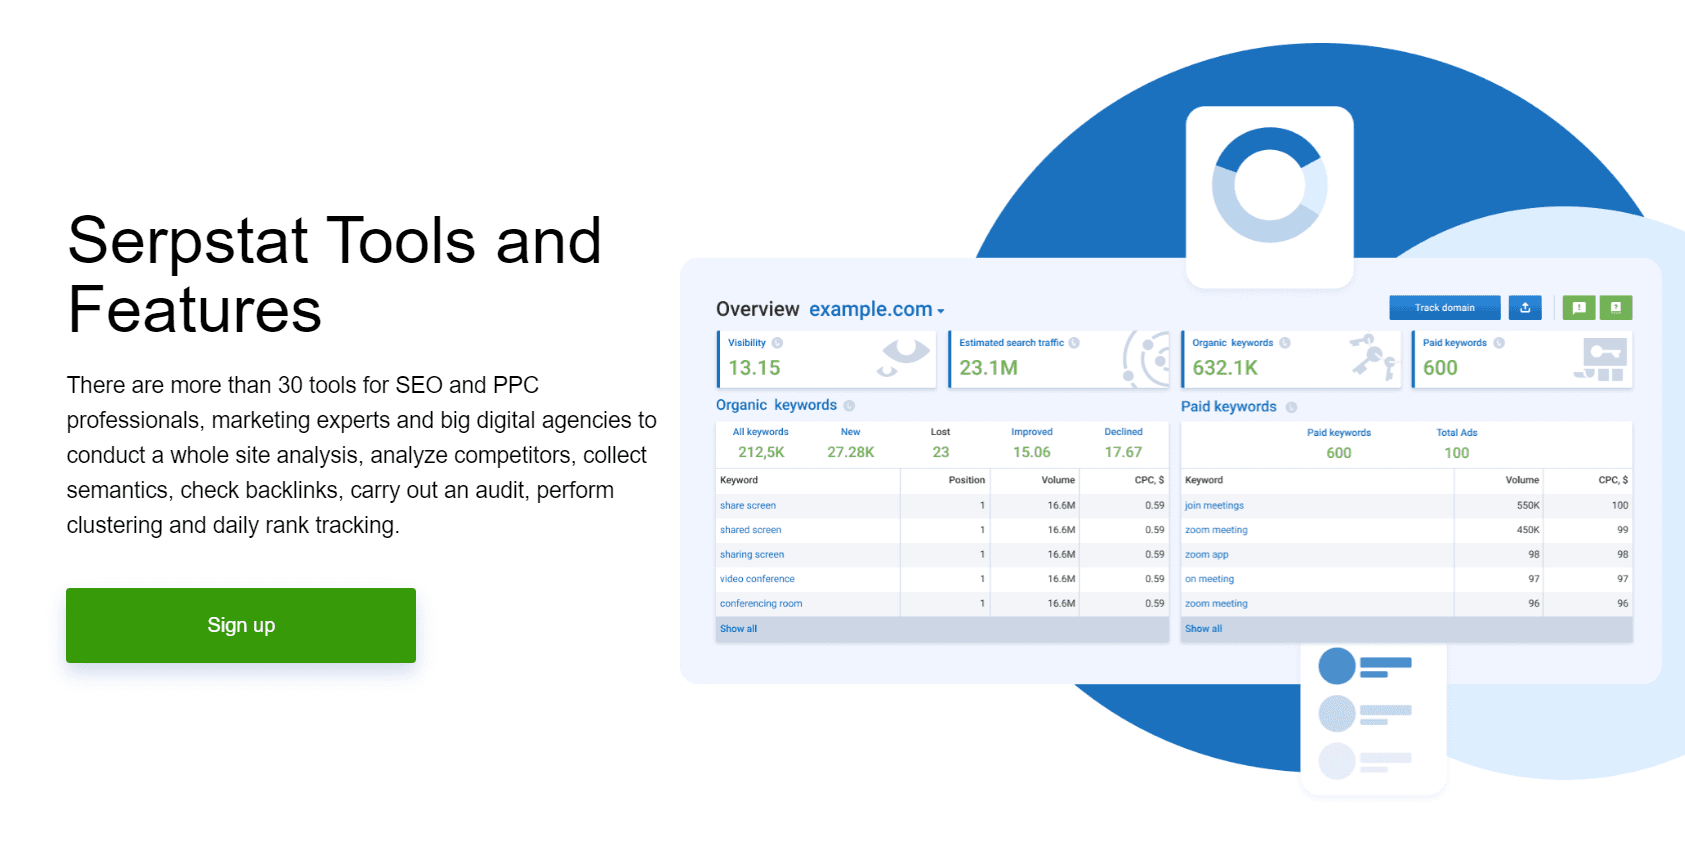This screenshot has height=853, width=1685.
Task: Click the info icon in Paid keywords card
Action: [1499, 343]
